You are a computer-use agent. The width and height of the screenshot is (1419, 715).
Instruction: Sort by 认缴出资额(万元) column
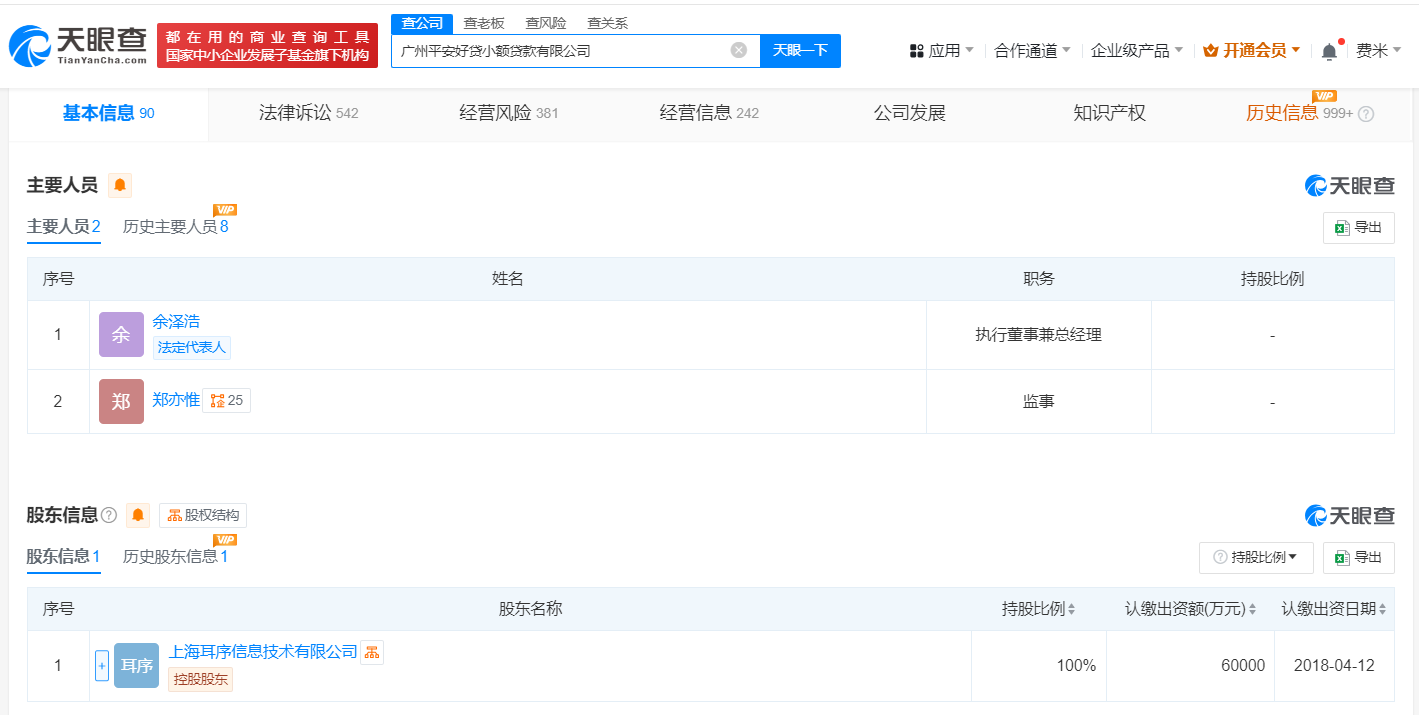(x=1253, y=609)
